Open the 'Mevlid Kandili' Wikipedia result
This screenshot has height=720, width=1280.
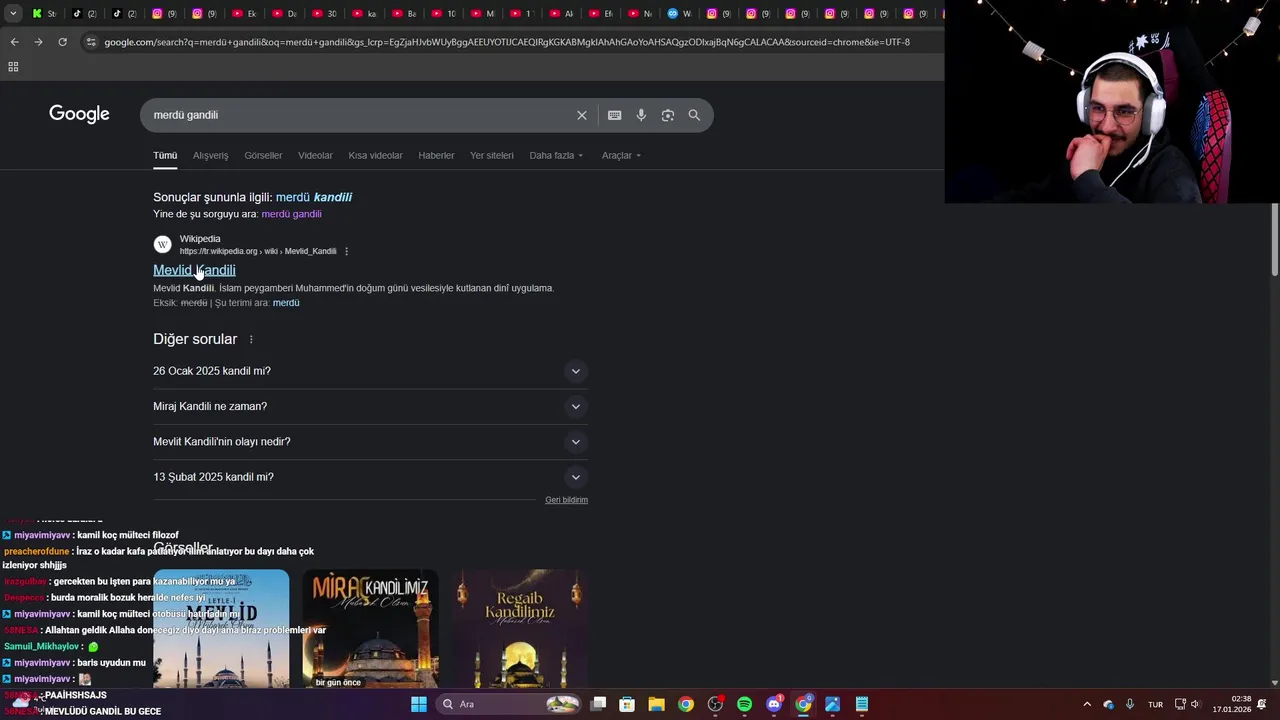[194, 270]
